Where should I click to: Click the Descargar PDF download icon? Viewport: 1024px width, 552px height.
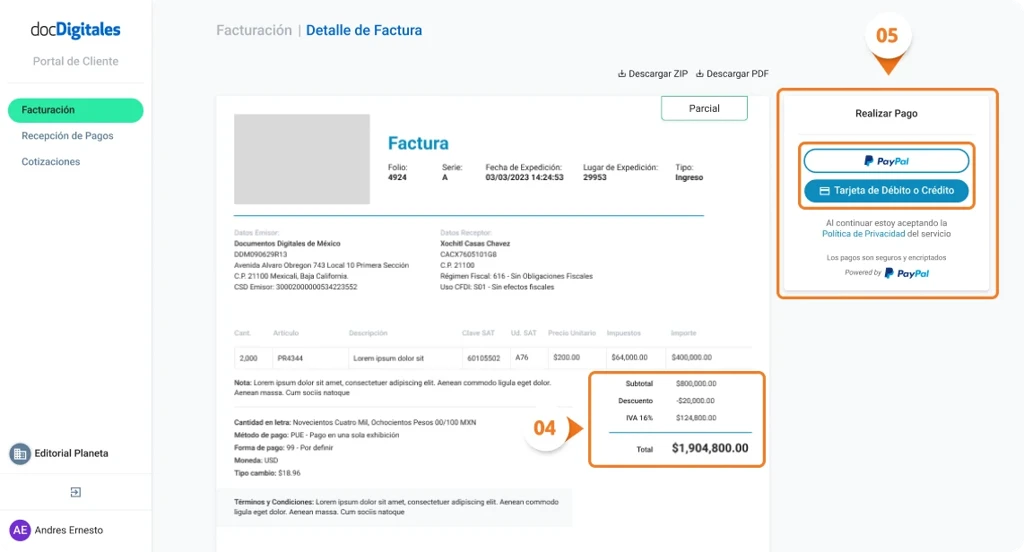(x=699, y=74)
